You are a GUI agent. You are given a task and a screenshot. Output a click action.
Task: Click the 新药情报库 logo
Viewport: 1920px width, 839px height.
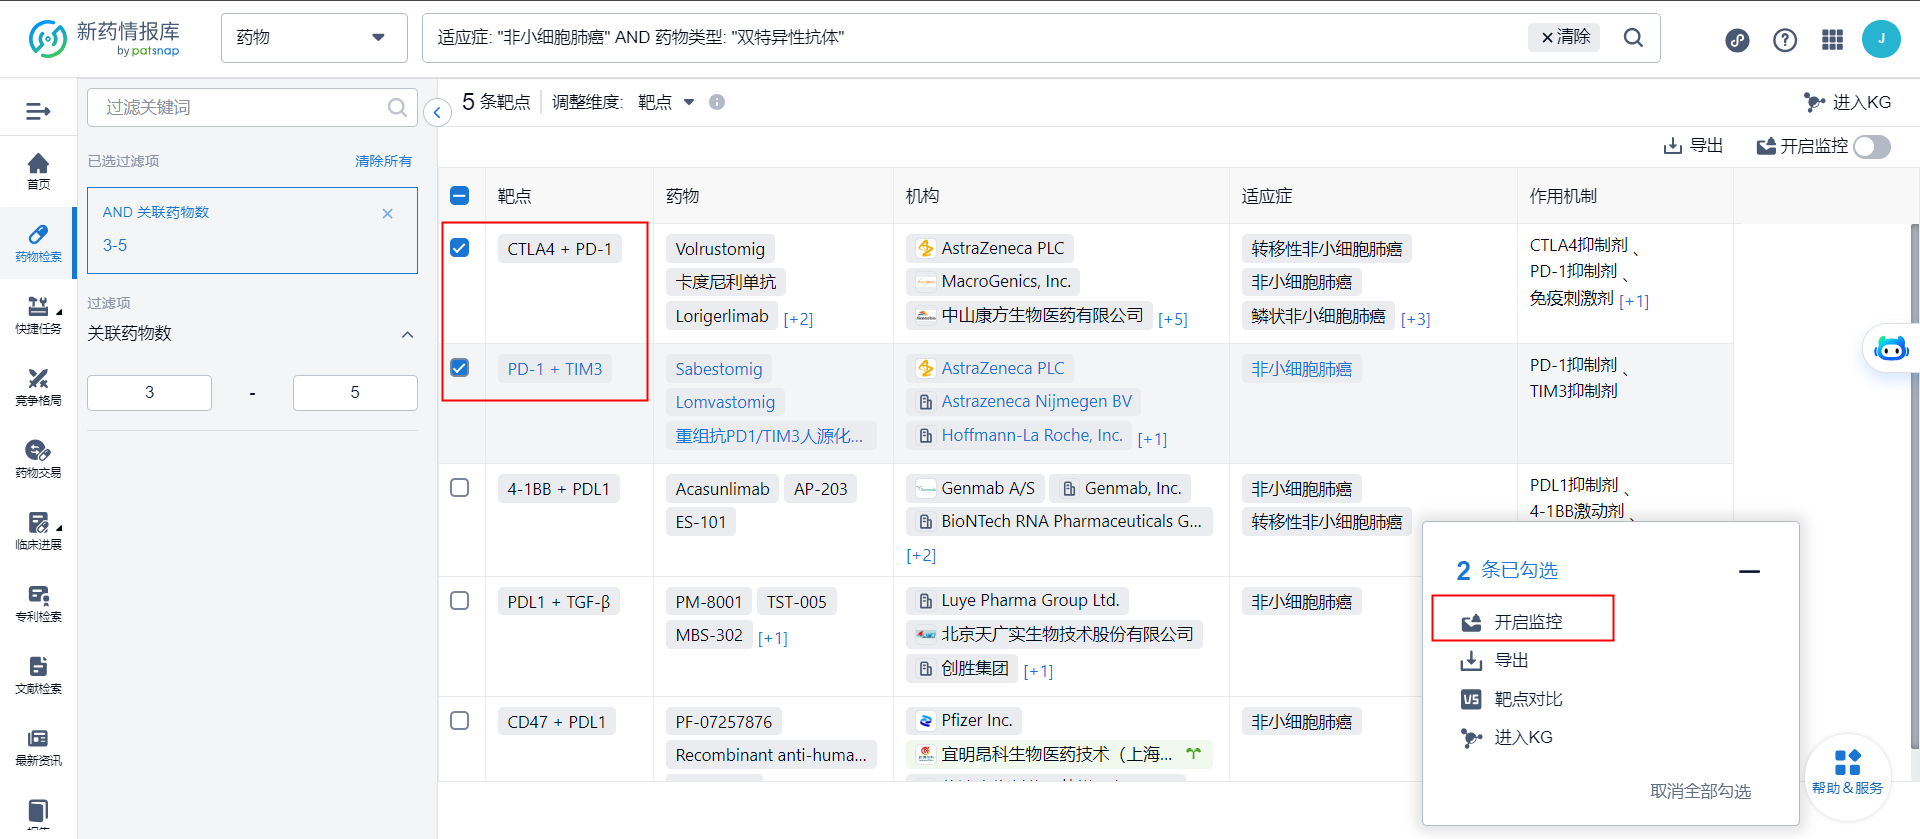click(x=104, y=39)
